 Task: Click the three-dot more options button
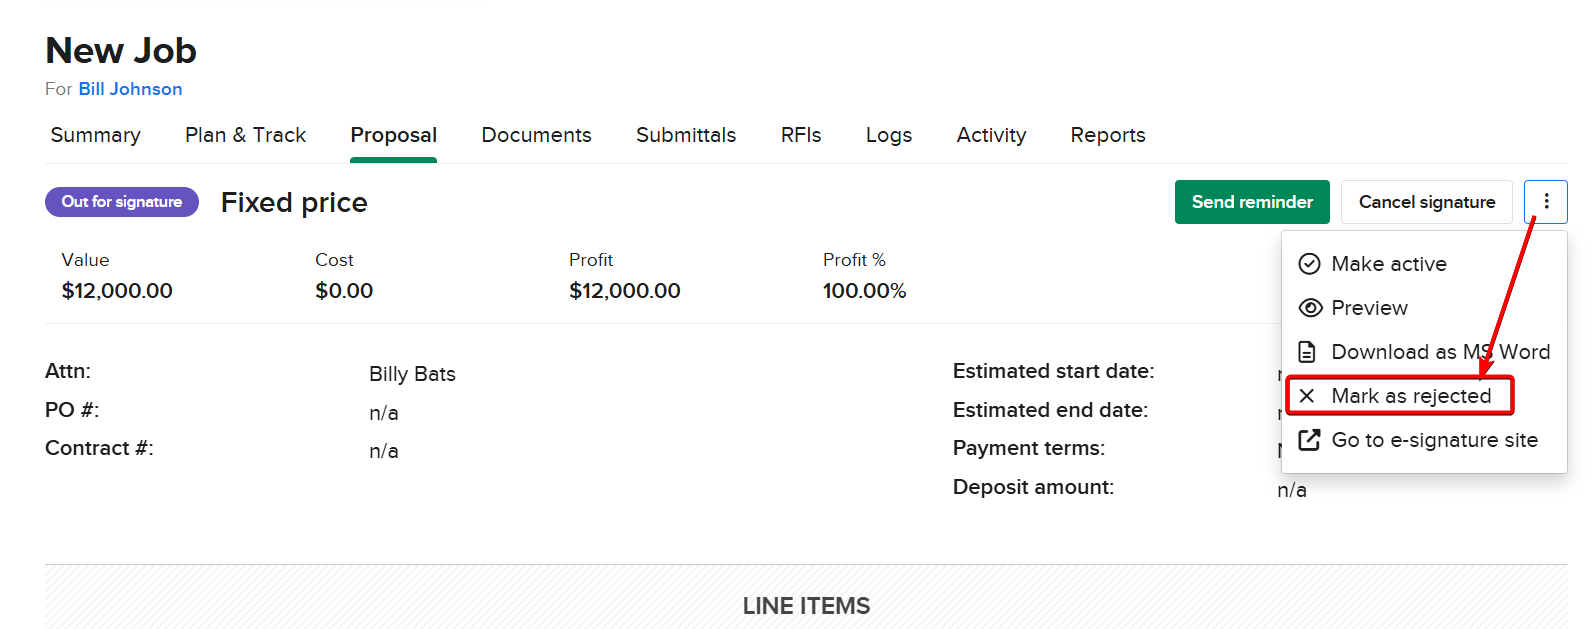pos(1545,202)
